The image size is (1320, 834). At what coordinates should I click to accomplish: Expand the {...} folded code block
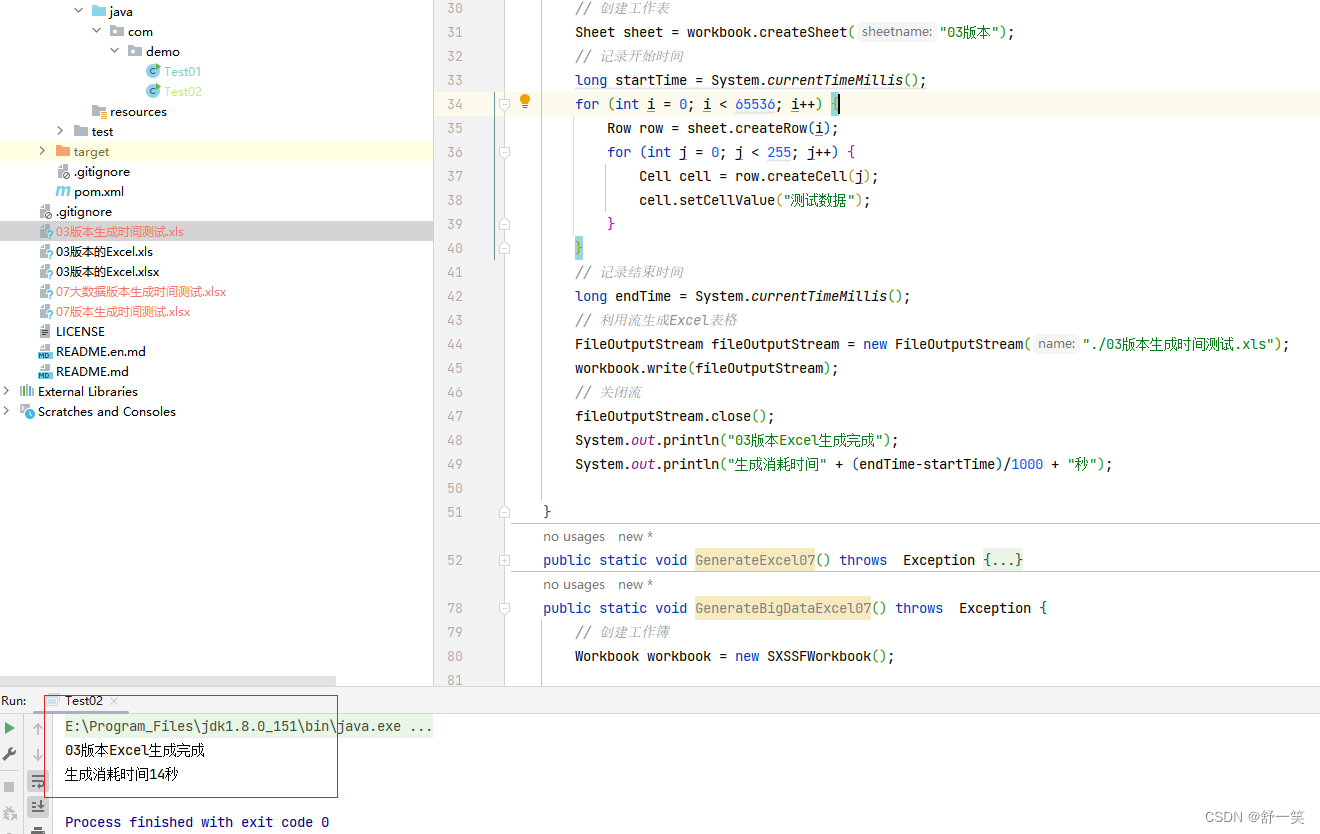1003,560
